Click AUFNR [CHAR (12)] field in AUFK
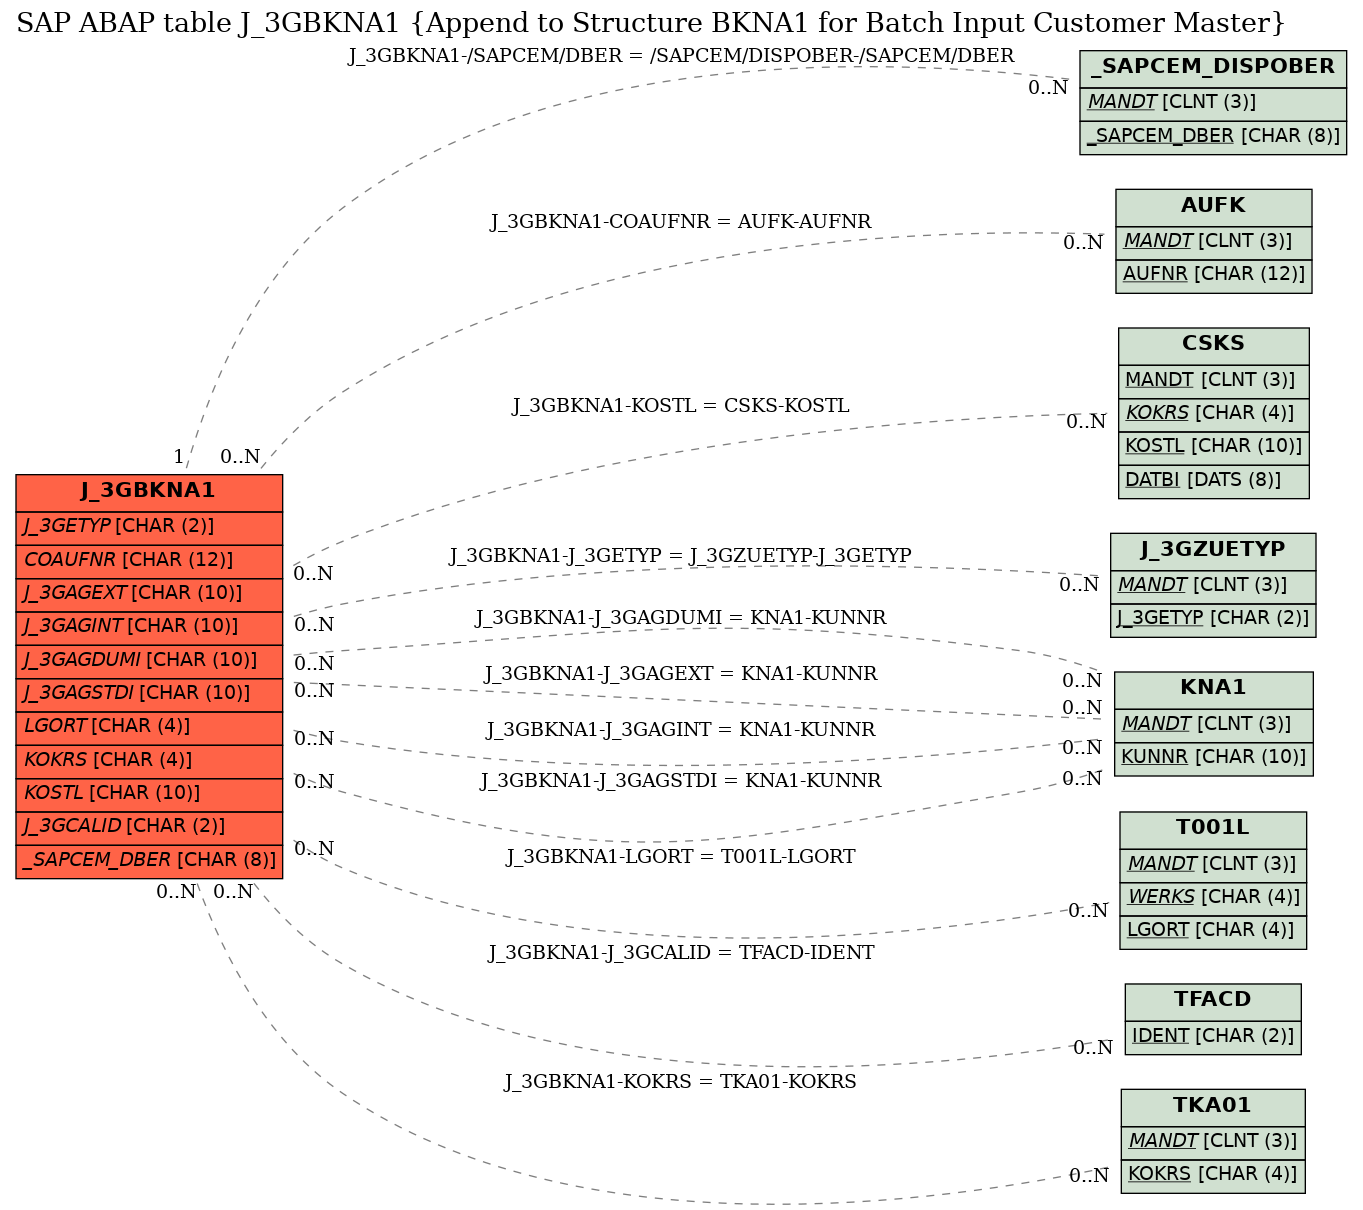Image resolution: width=1363 pixels, height=1210 pixels. coord(1213,275)
